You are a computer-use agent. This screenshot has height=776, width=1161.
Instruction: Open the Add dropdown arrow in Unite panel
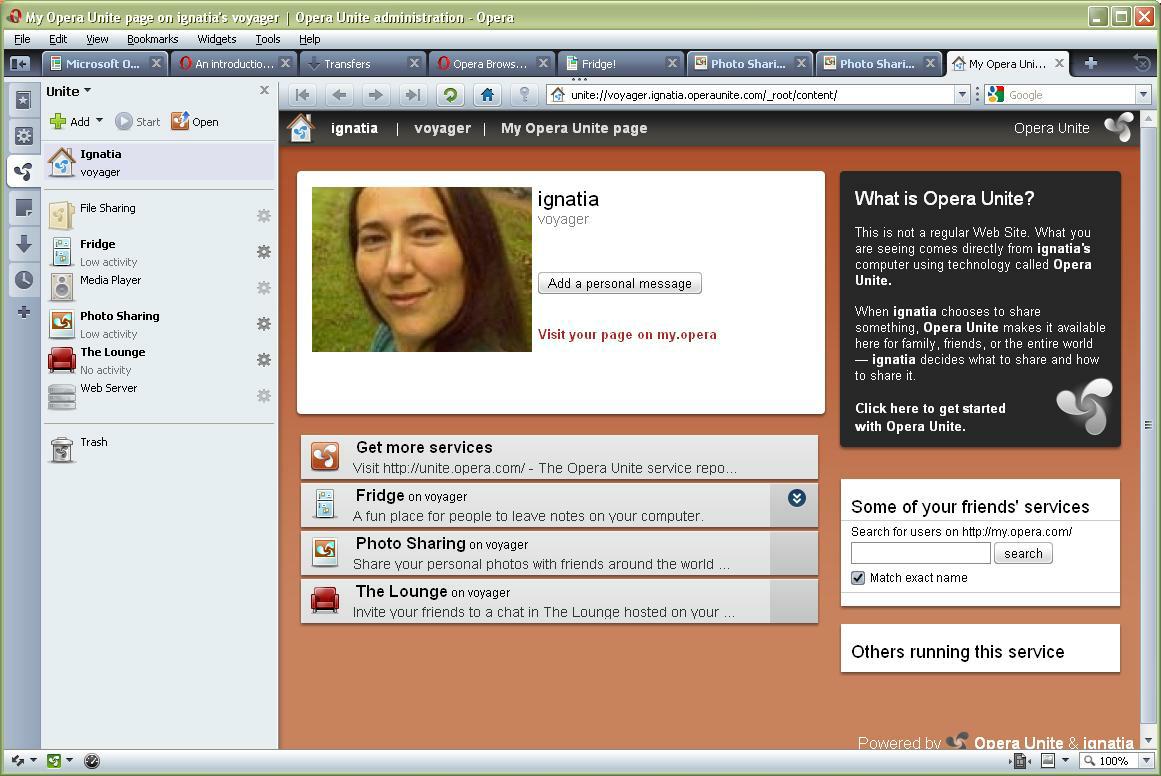click(x=99, y=121)
